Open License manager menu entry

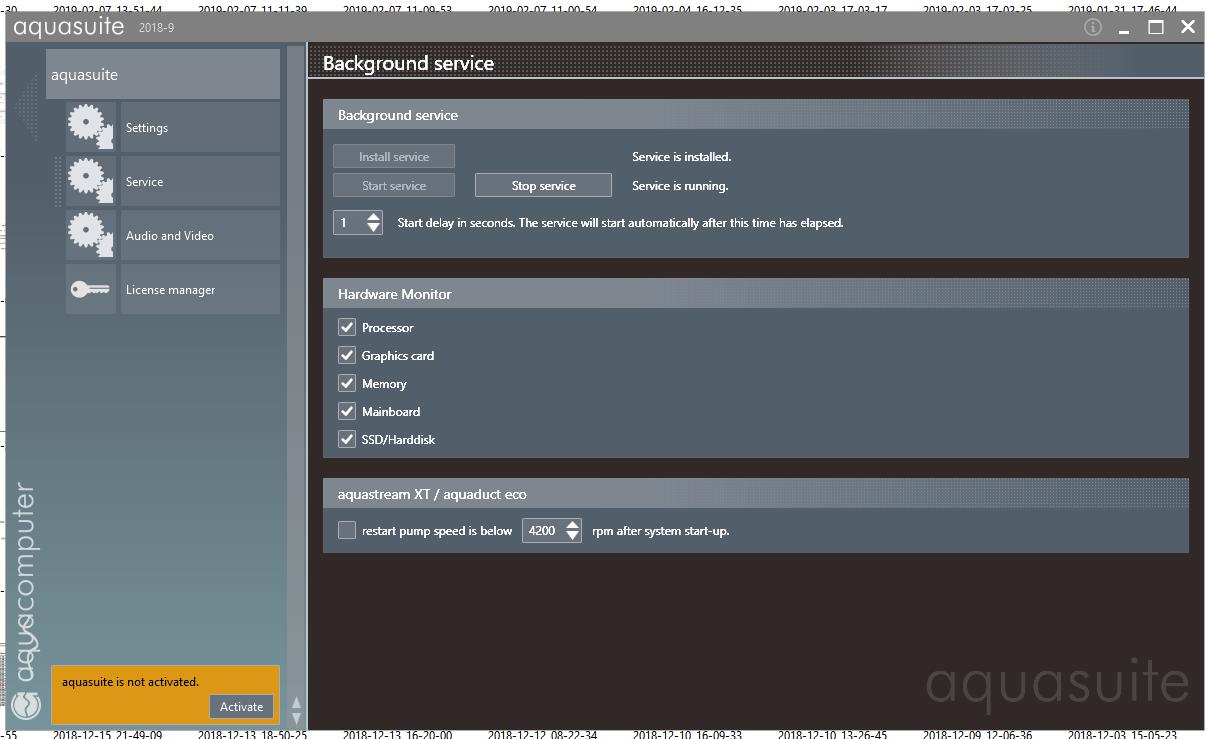point(200,289)
